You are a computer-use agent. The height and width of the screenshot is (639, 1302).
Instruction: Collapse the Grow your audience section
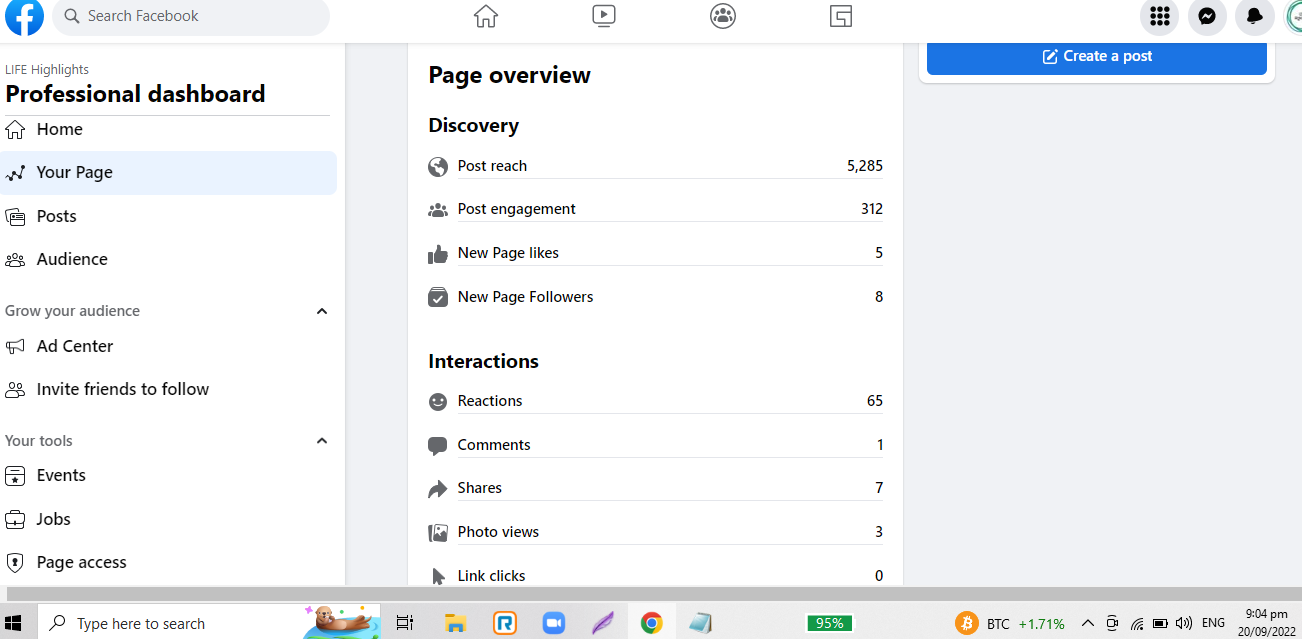point(322,311)
